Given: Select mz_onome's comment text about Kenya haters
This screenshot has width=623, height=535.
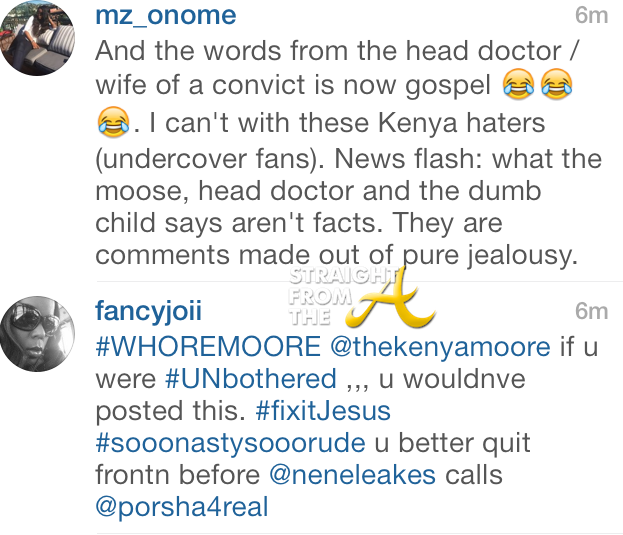Looking at the screenshot, I should (x=349, y=153).
